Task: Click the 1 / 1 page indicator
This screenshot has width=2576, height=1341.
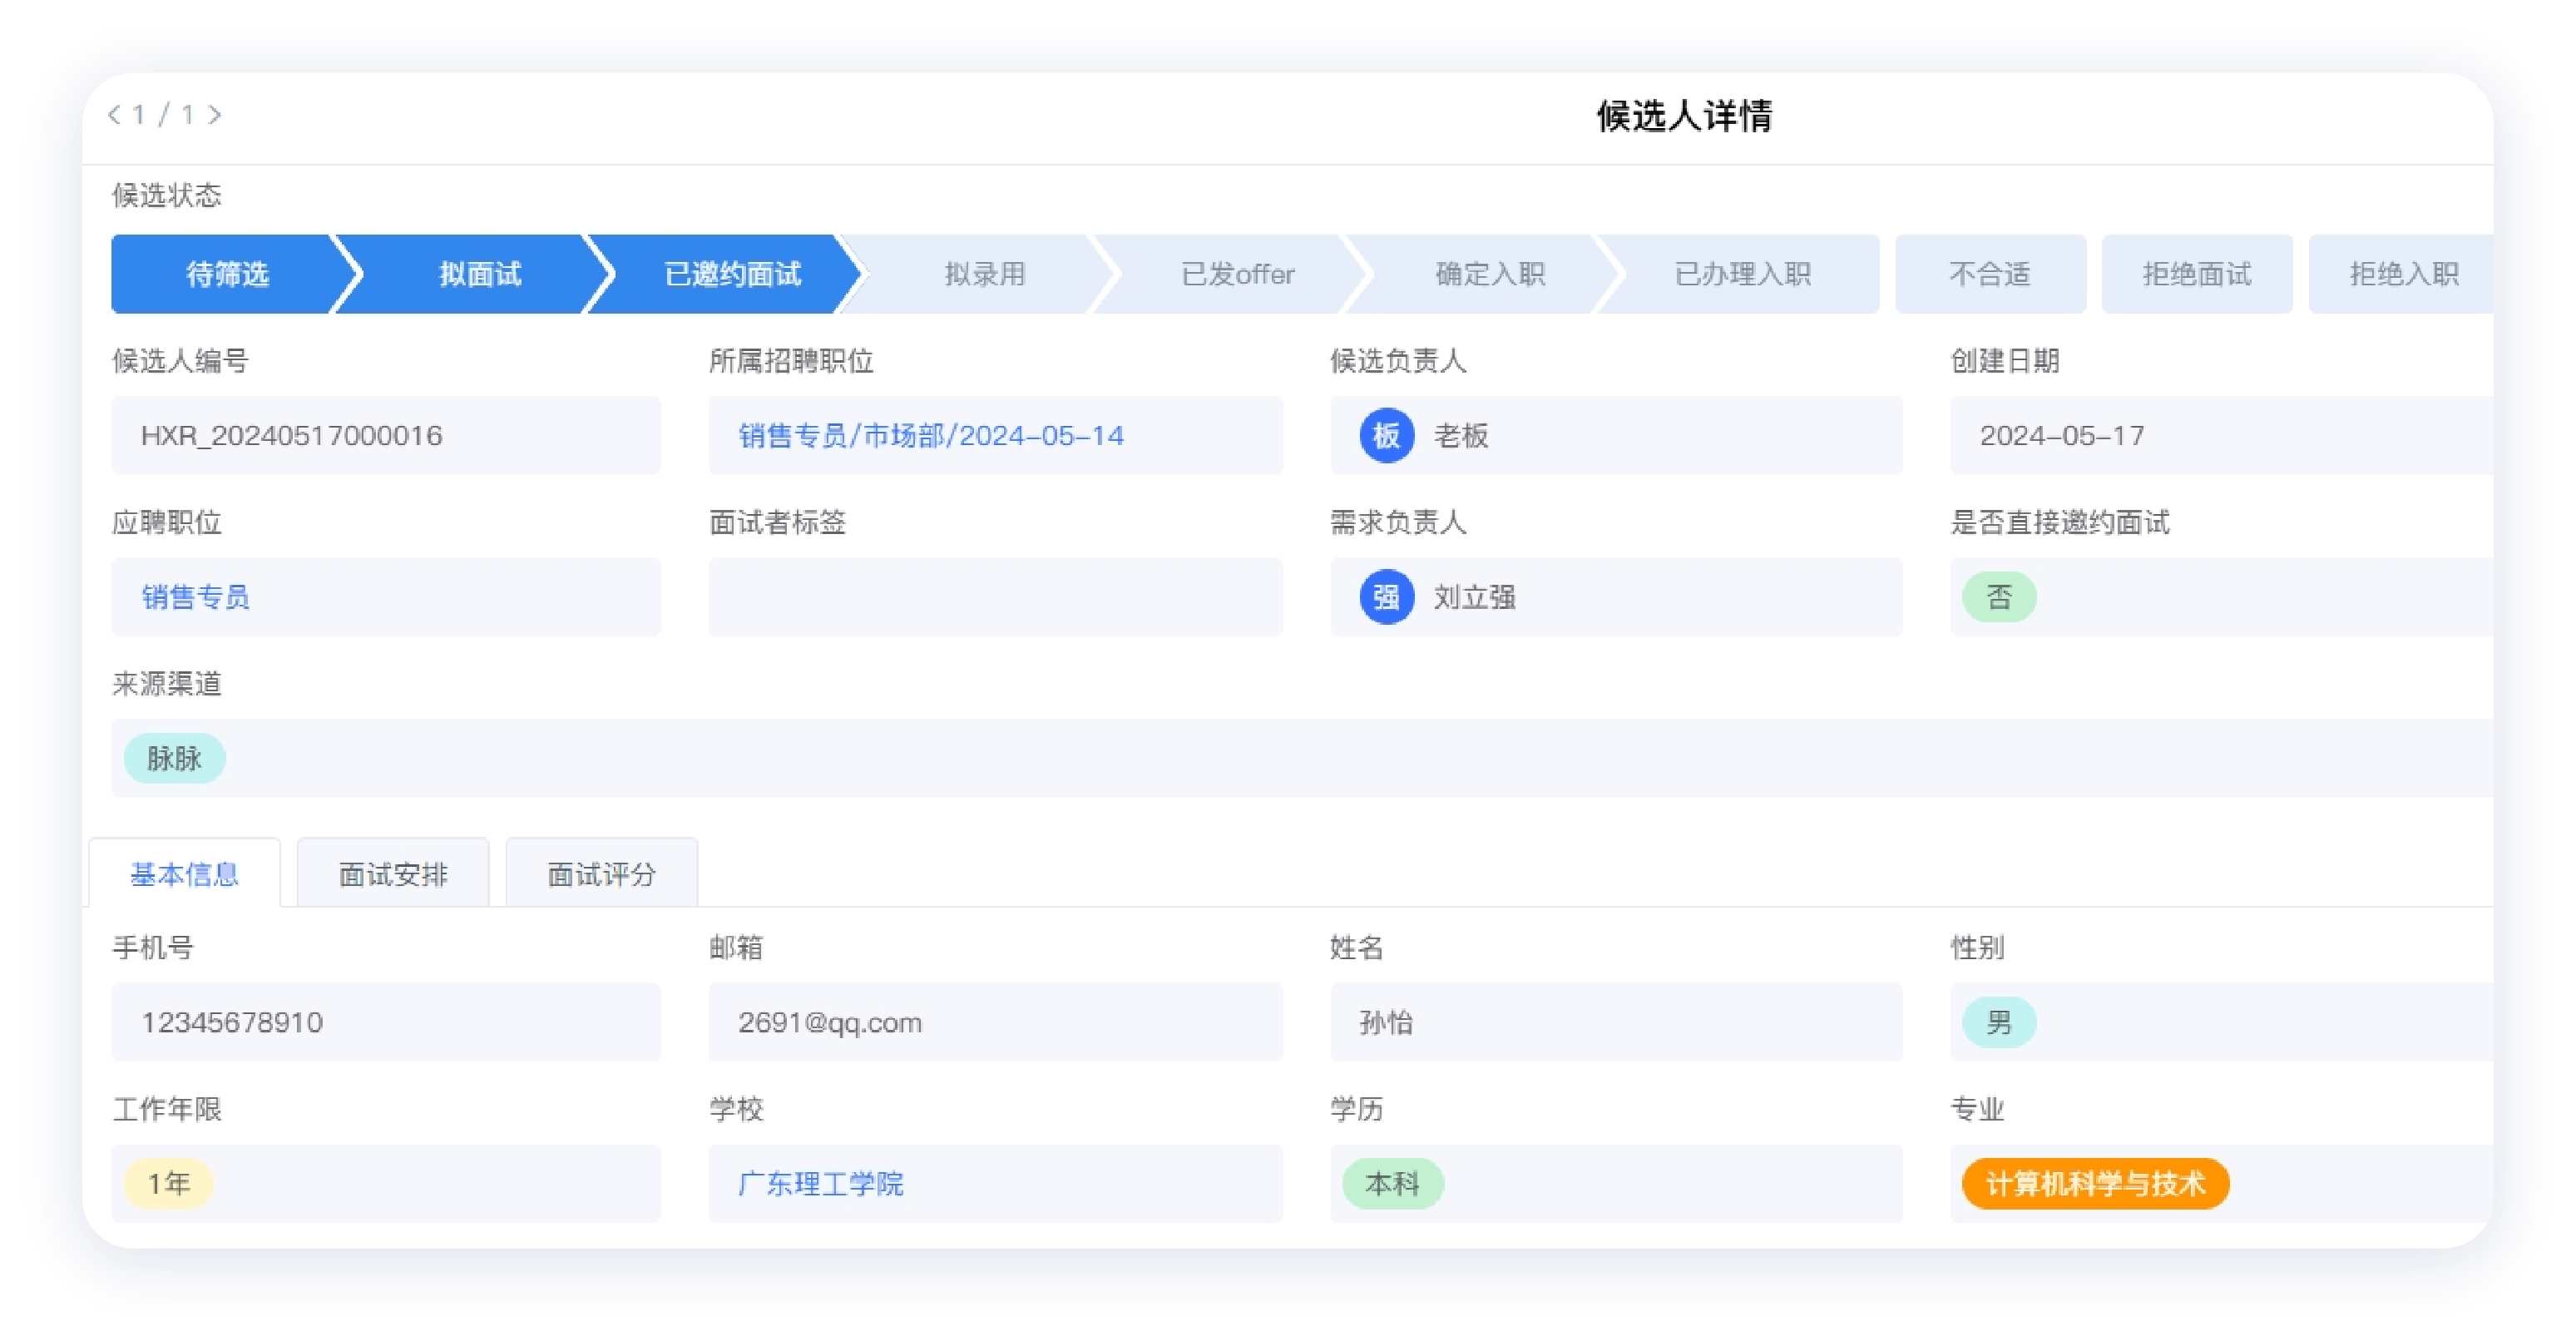Action: 164,115
